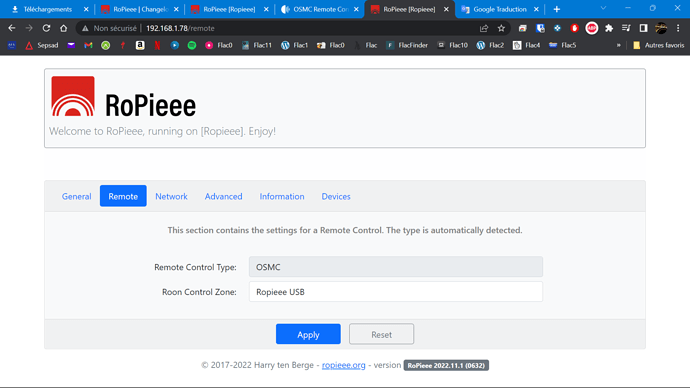Switch to the RoPieee Changelog browser tab
The image size is (690, 388).
139,9
